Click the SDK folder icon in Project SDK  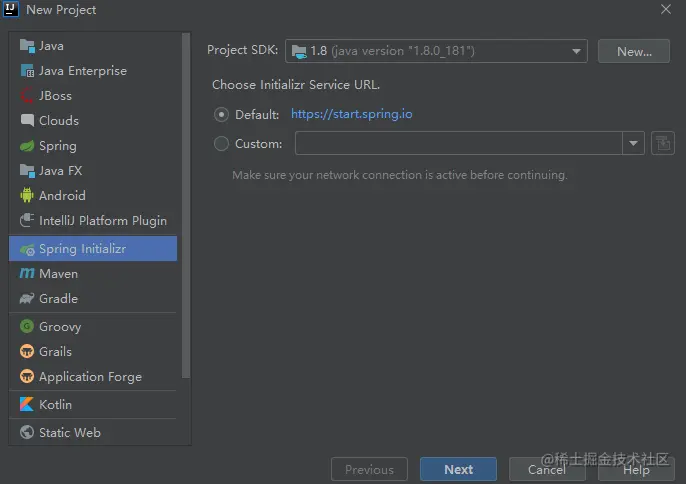pyautogui.click(x=299, y=52)
